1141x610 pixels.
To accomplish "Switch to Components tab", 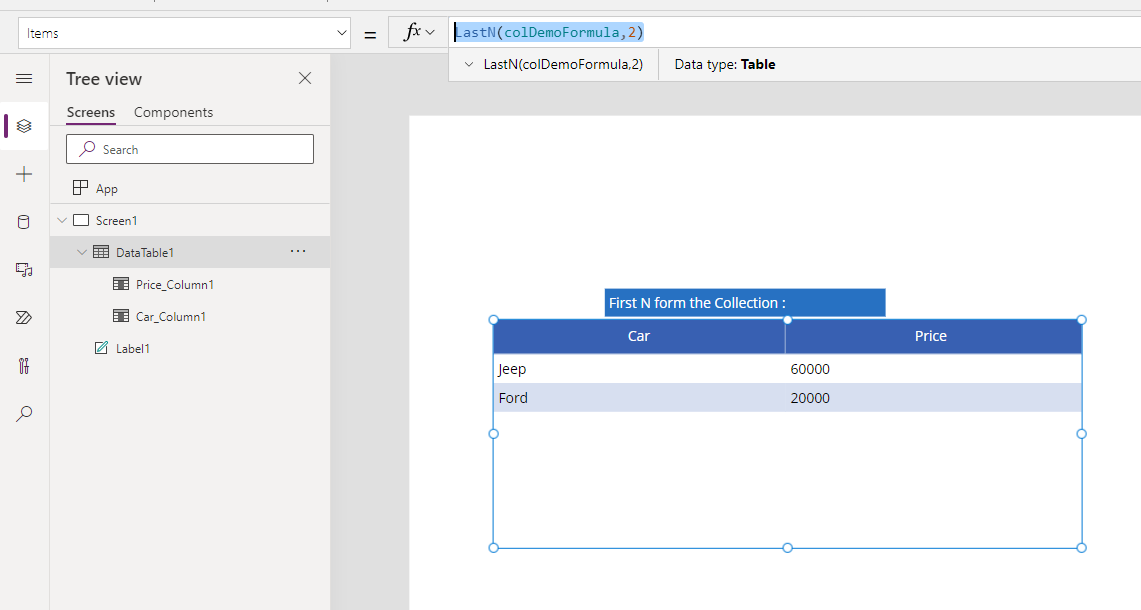I will point(173,112).
